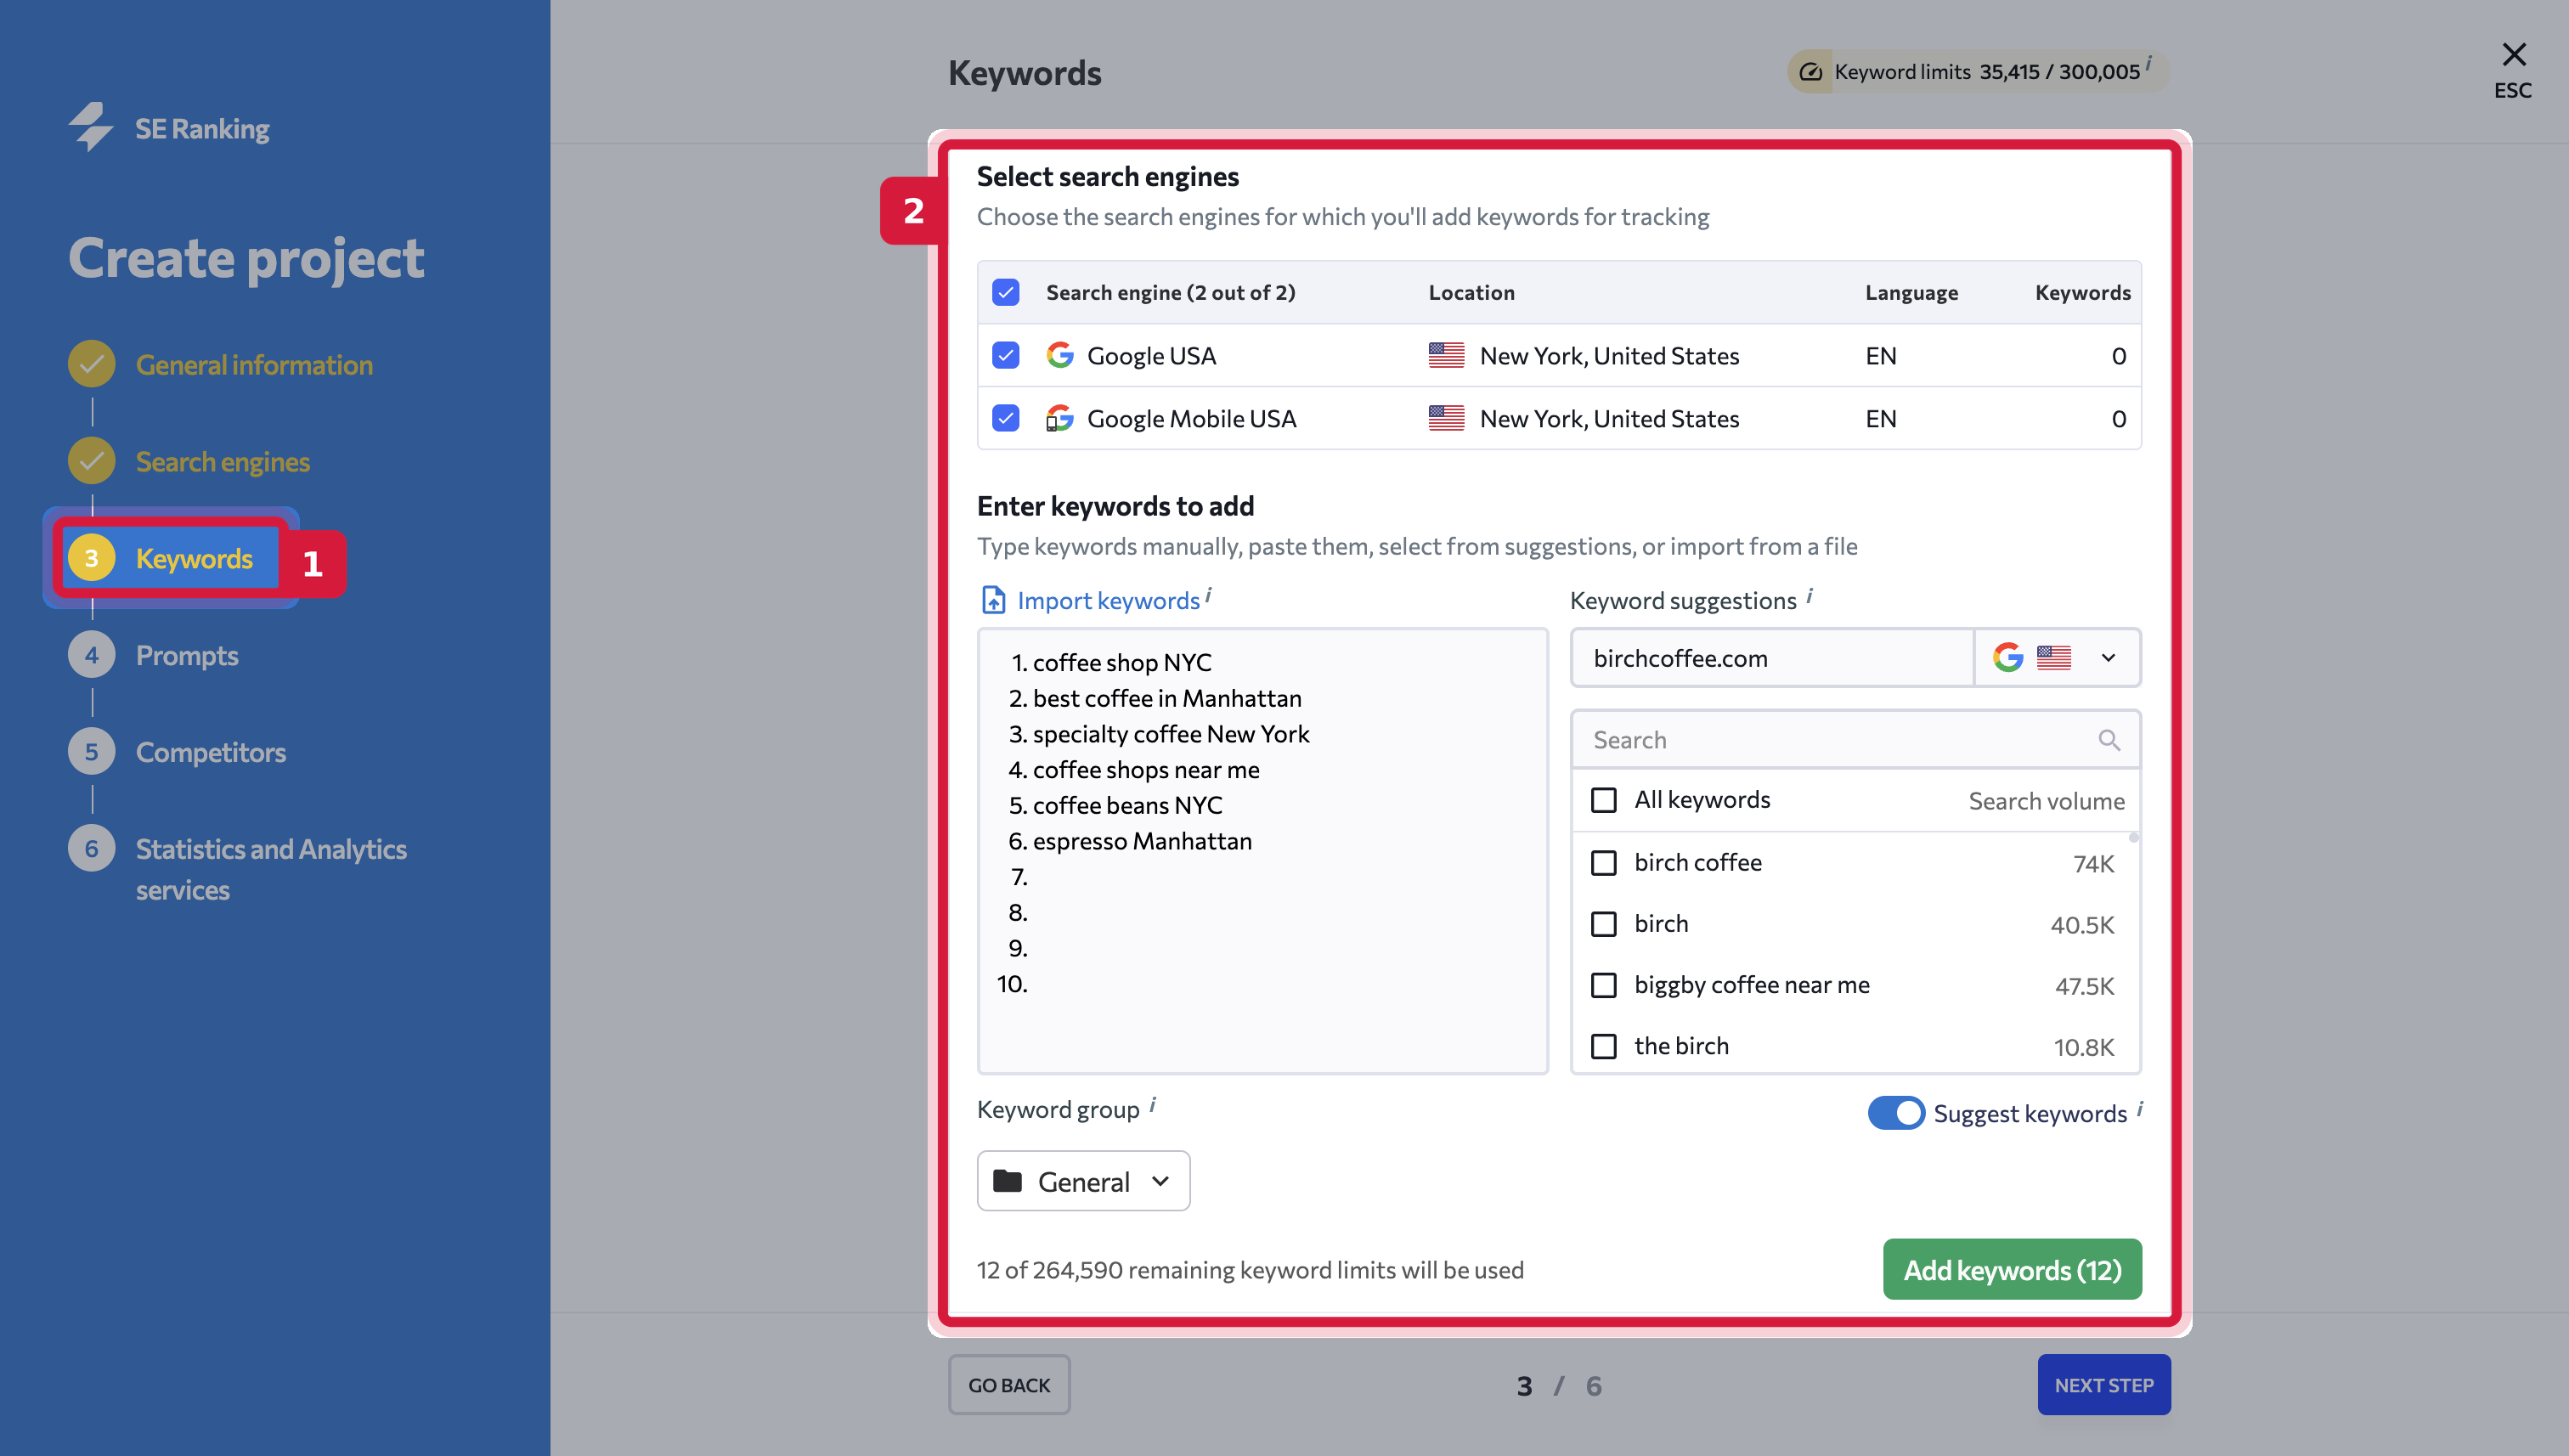This screenshot has height=1456, width=2569.
Task: Check the birch coffee suggestion checkbox
Action: coord(1603,862)
